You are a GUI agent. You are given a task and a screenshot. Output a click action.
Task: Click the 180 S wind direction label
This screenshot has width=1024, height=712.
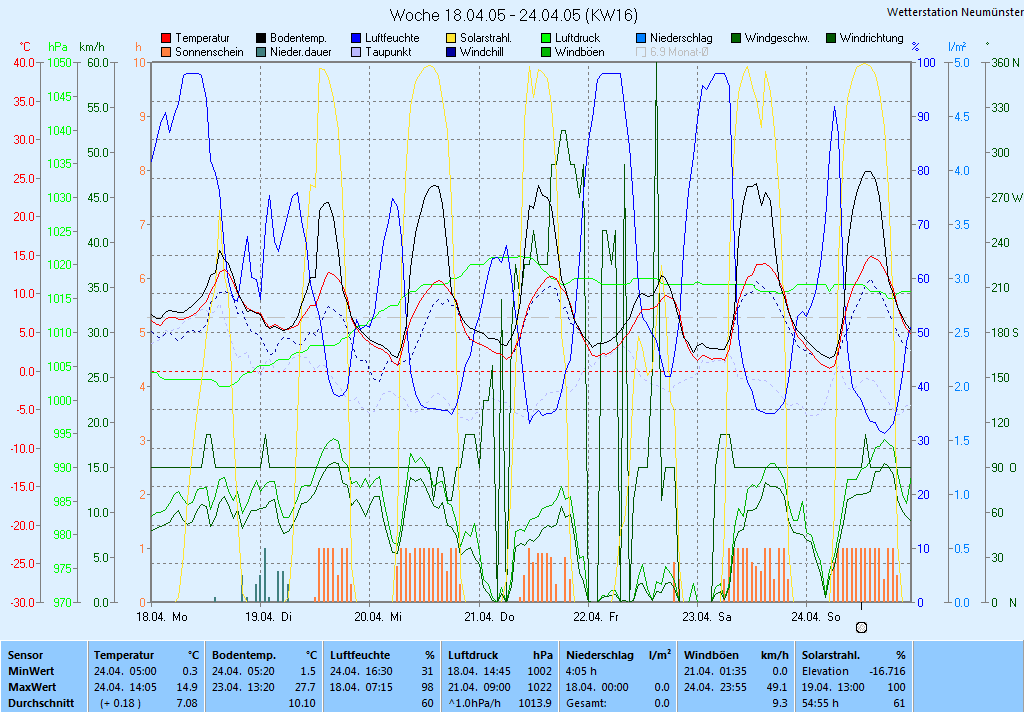1005,332
